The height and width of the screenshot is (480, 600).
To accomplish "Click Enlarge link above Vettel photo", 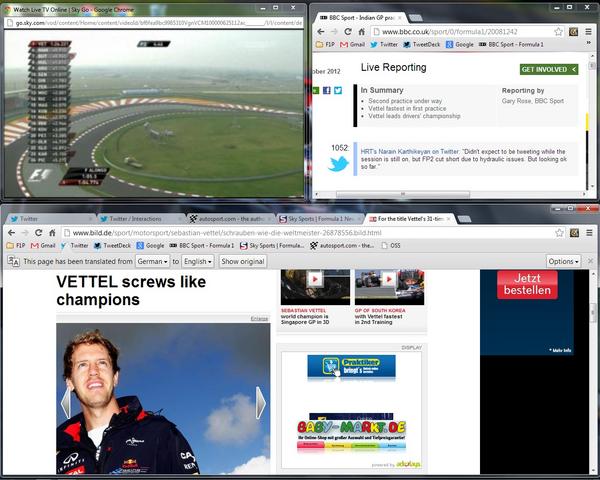I will pos(259,318).
